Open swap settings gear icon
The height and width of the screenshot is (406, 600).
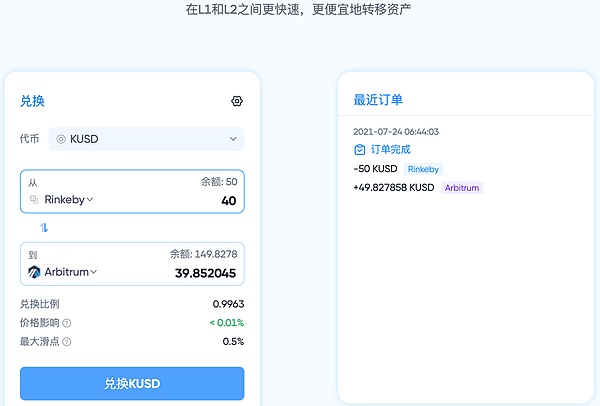(237, 101)
